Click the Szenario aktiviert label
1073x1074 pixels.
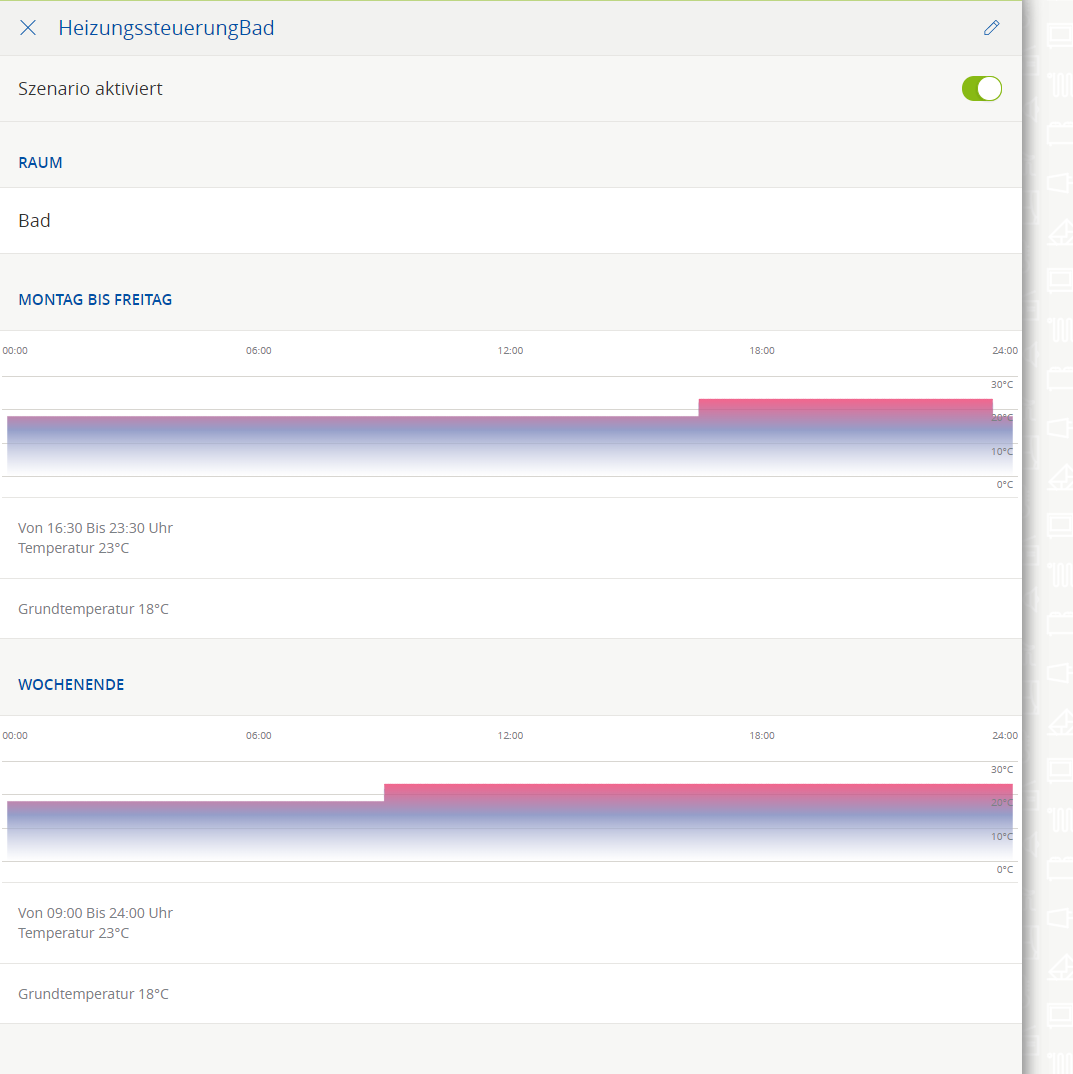90,89
